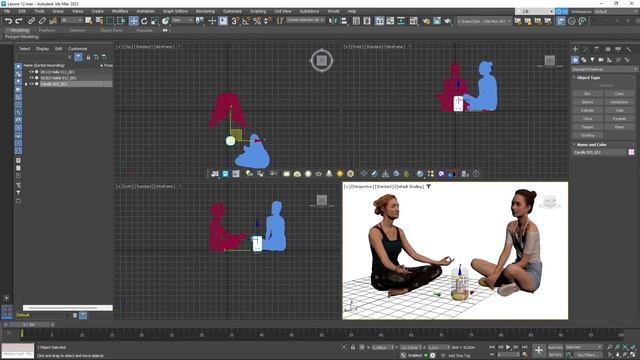Open the key filter Selected dropdown
The width and height of the screenshot is (640, 360).
(584, 347)
